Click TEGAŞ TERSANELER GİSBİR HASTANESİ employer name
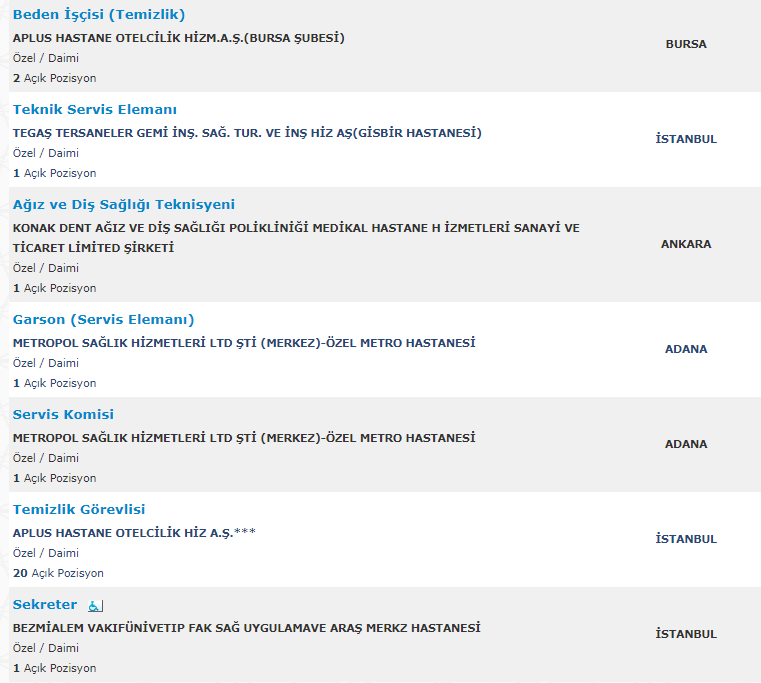This screenshot has height=683, width=761. 247,133
